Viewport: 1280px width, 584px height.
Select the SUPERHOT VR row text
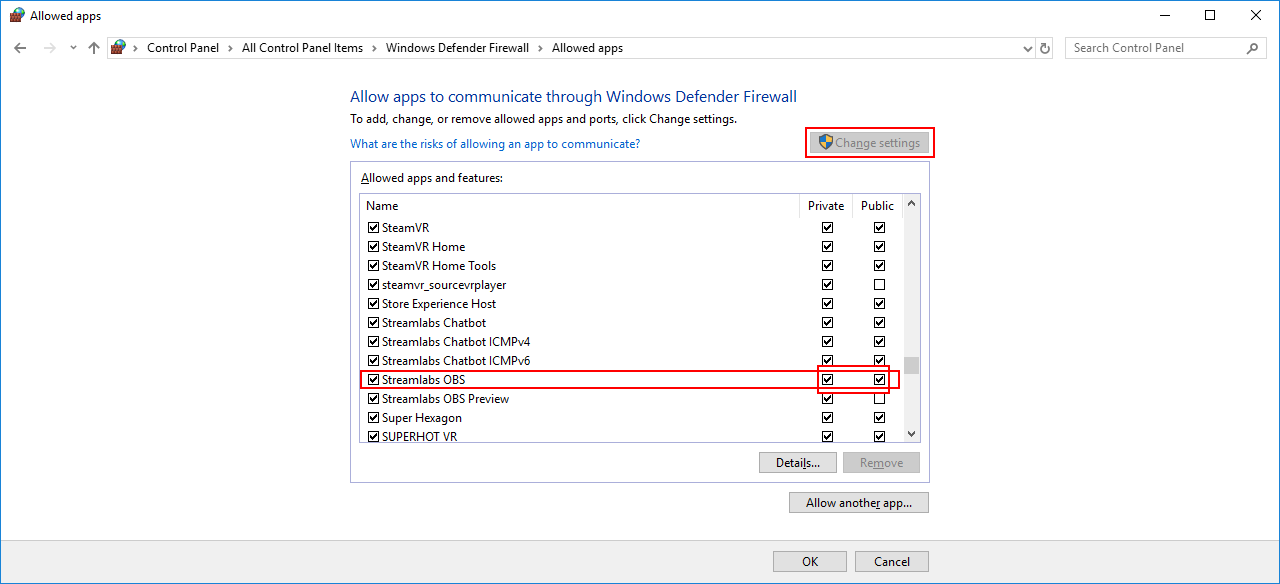pos(419,437)
